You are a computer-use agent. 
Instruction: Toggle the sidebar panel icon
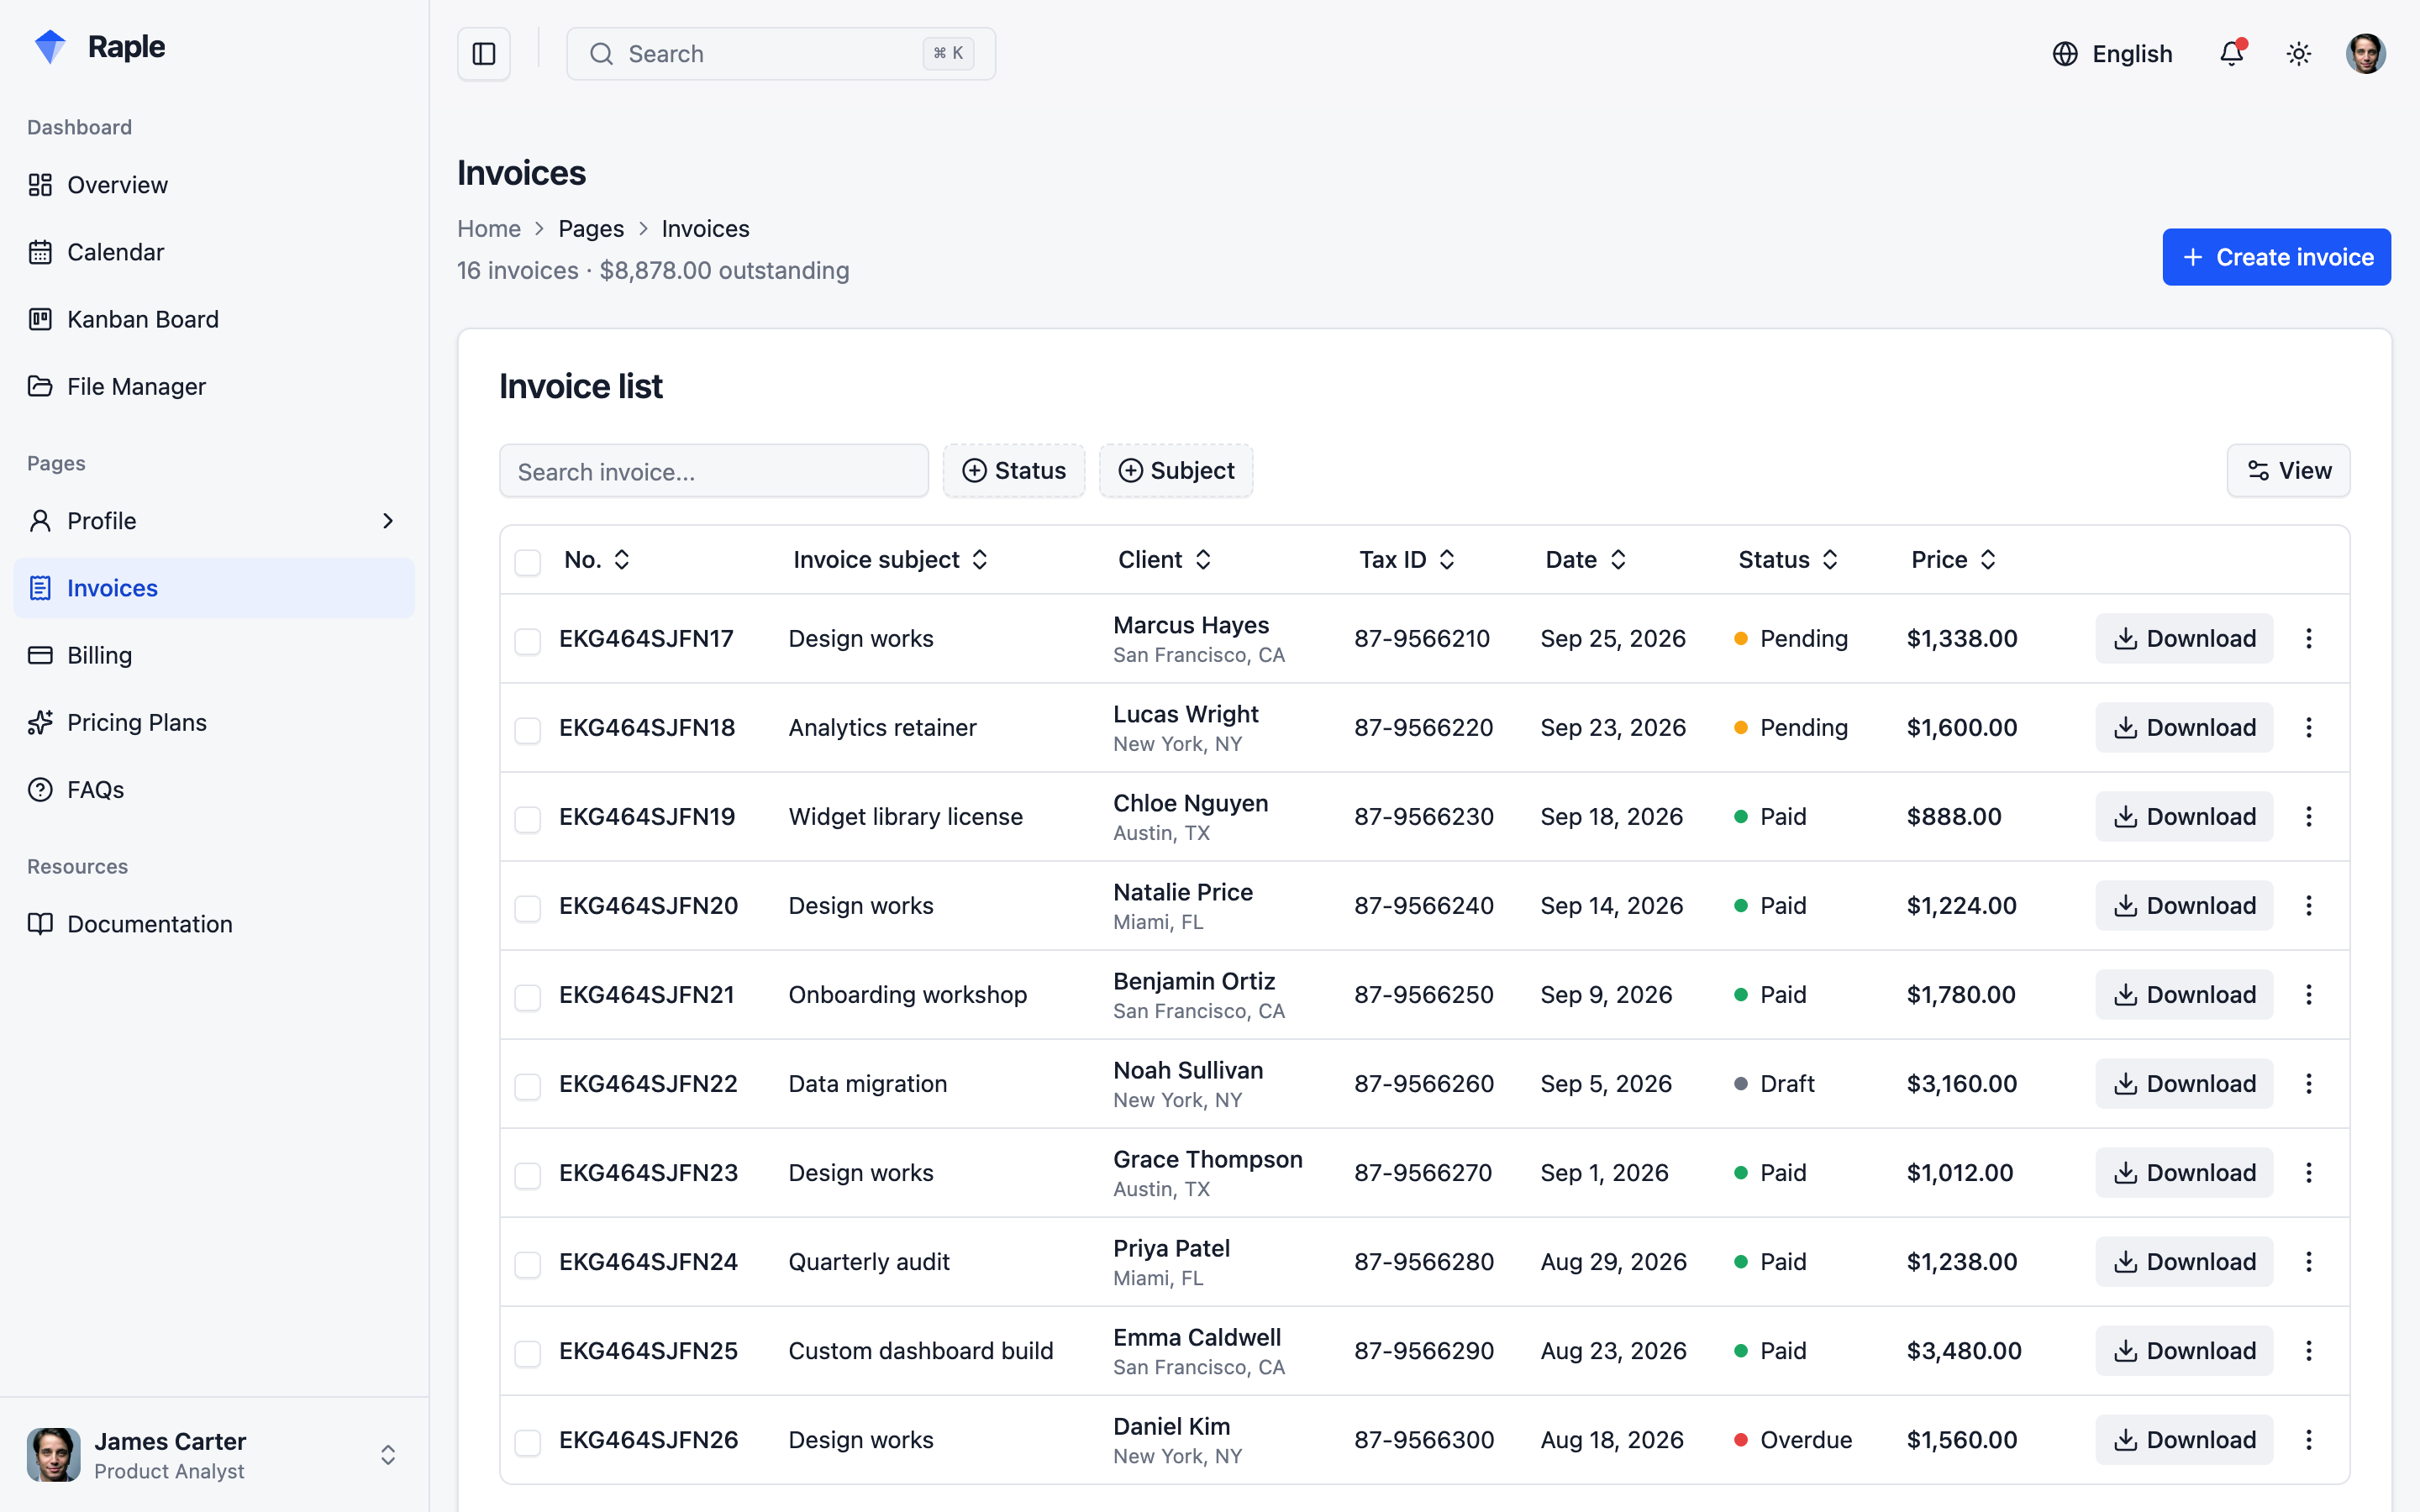(484, 54)
